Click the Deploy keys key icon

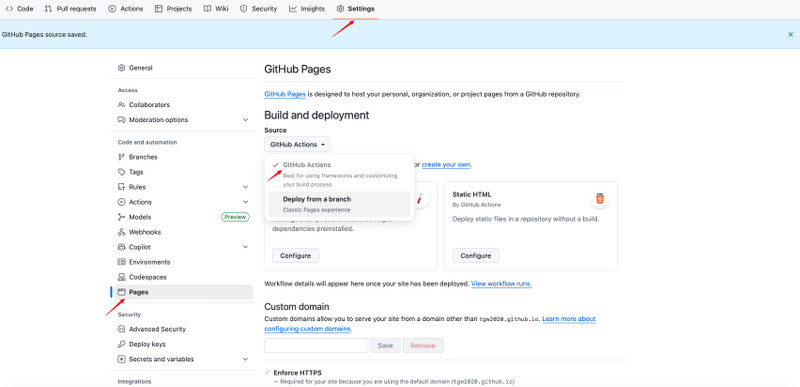(x=121, y=344)
